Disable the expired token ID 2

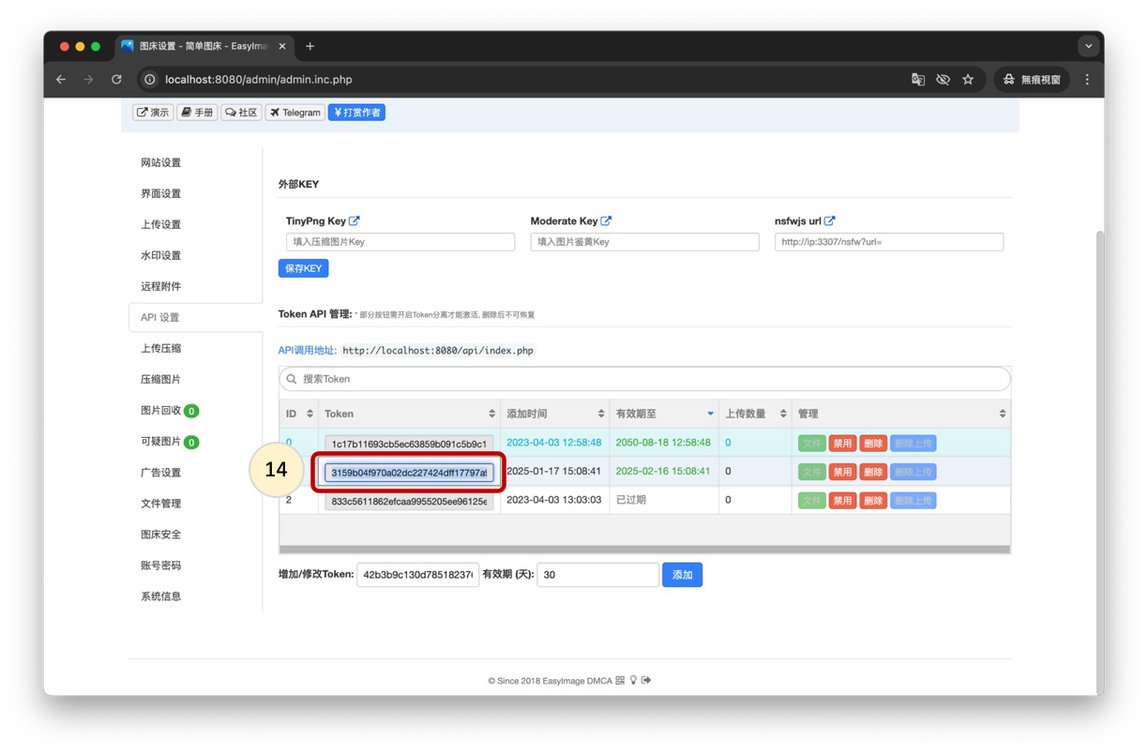pyautogui.click(x=842, y=500)
